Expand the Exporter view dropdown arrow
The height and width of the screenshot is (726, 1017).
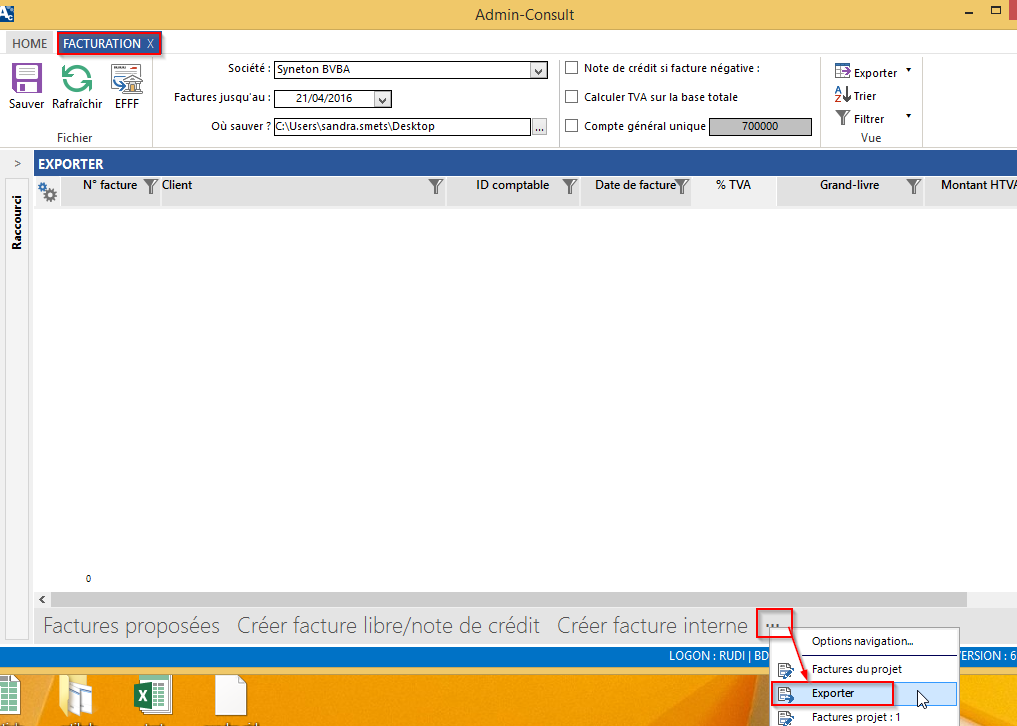tap(908, 71)
